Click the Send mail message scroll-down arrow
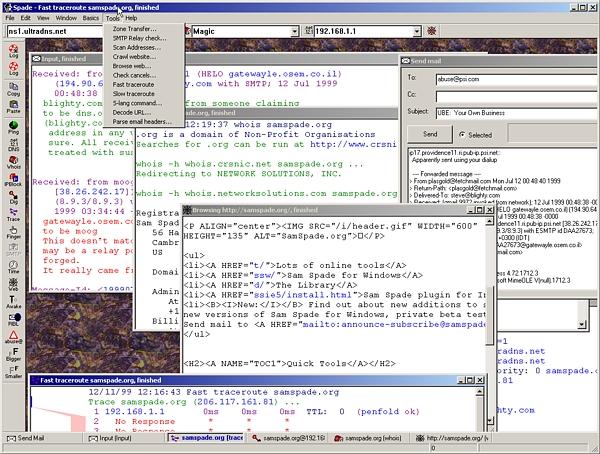Screen dimensions: 600x454 [582, 324]
